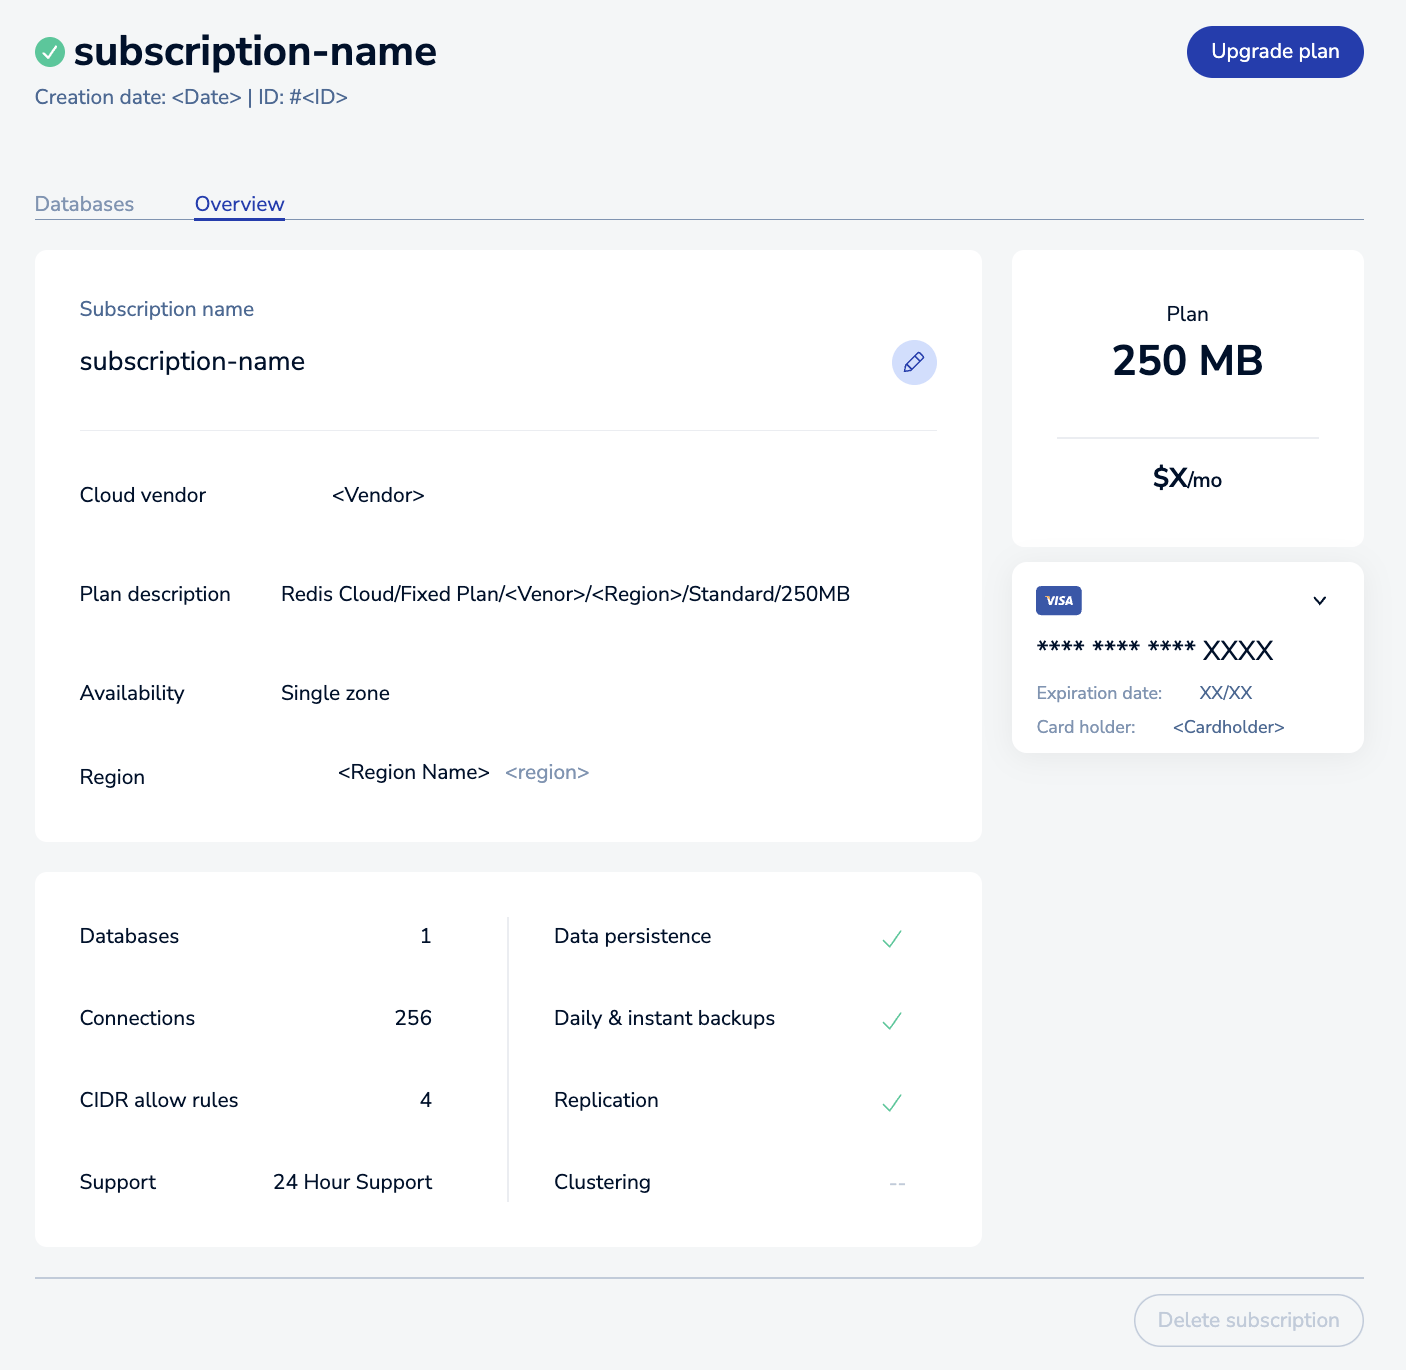Click the Data persistence checkmark

click(891, 938)
